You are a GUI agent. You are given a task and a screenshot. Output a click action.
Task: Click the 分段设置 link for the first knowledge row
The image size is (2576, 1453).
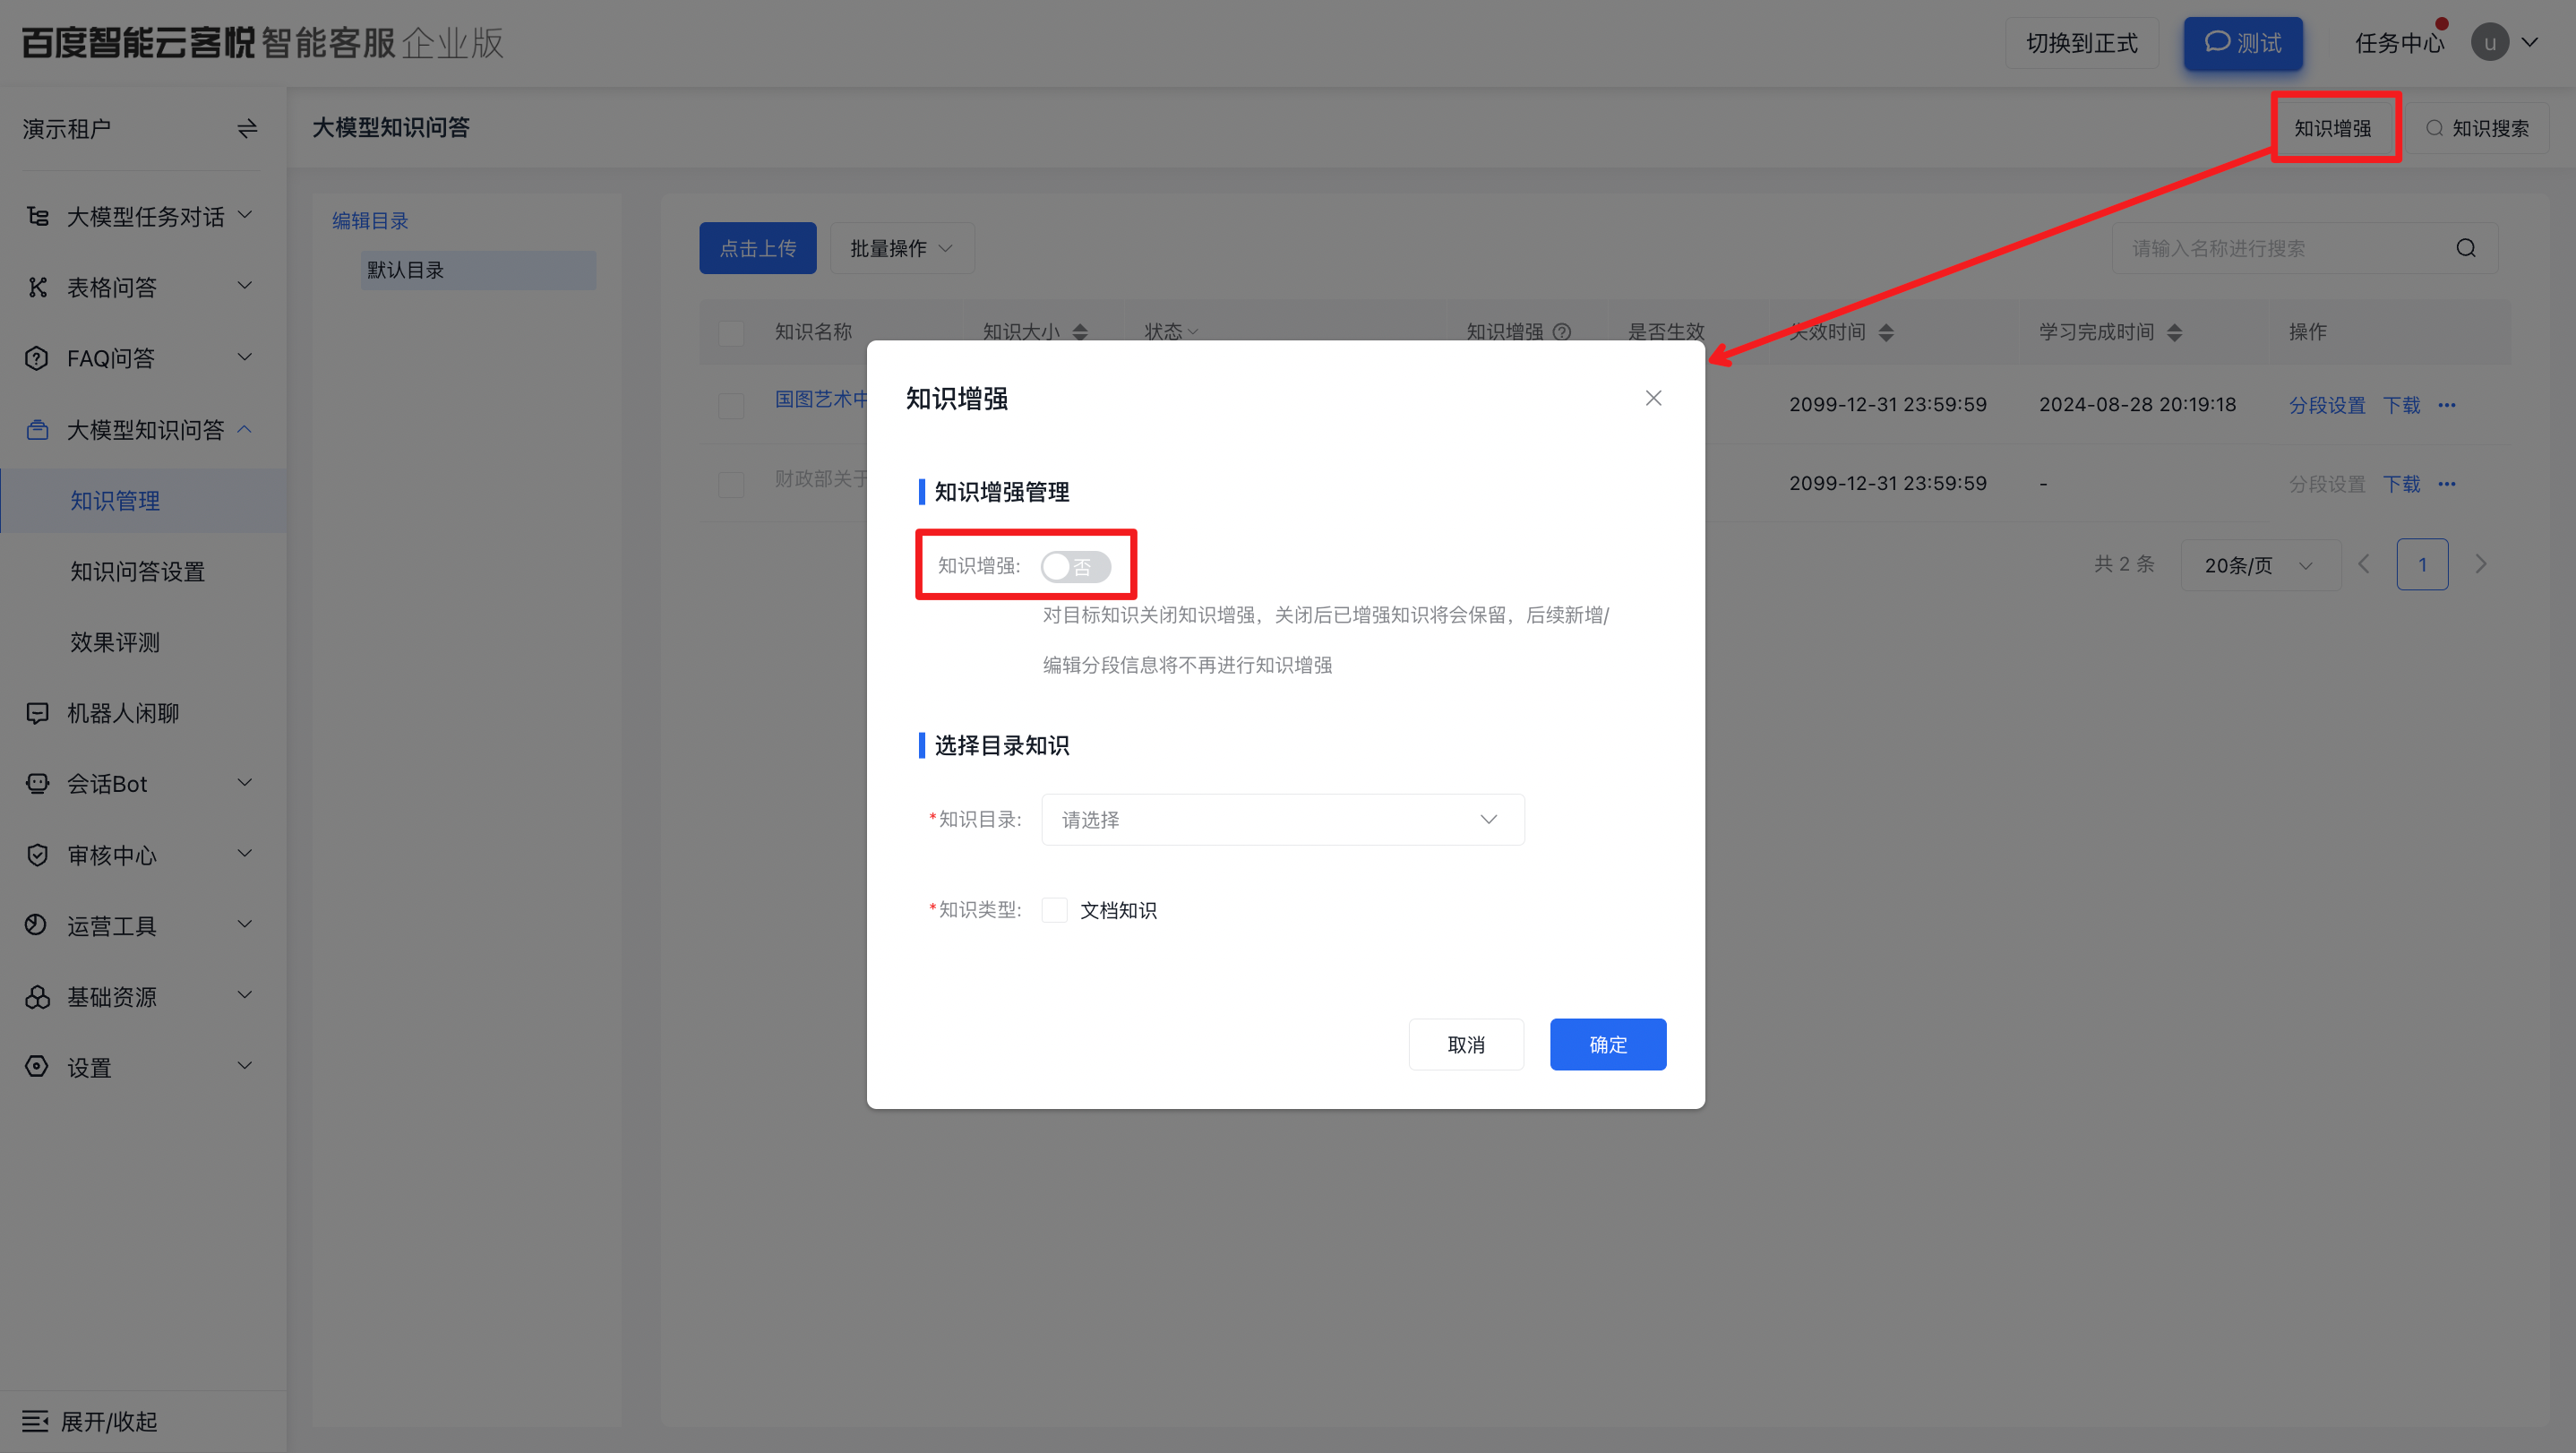click(2327, 404)
